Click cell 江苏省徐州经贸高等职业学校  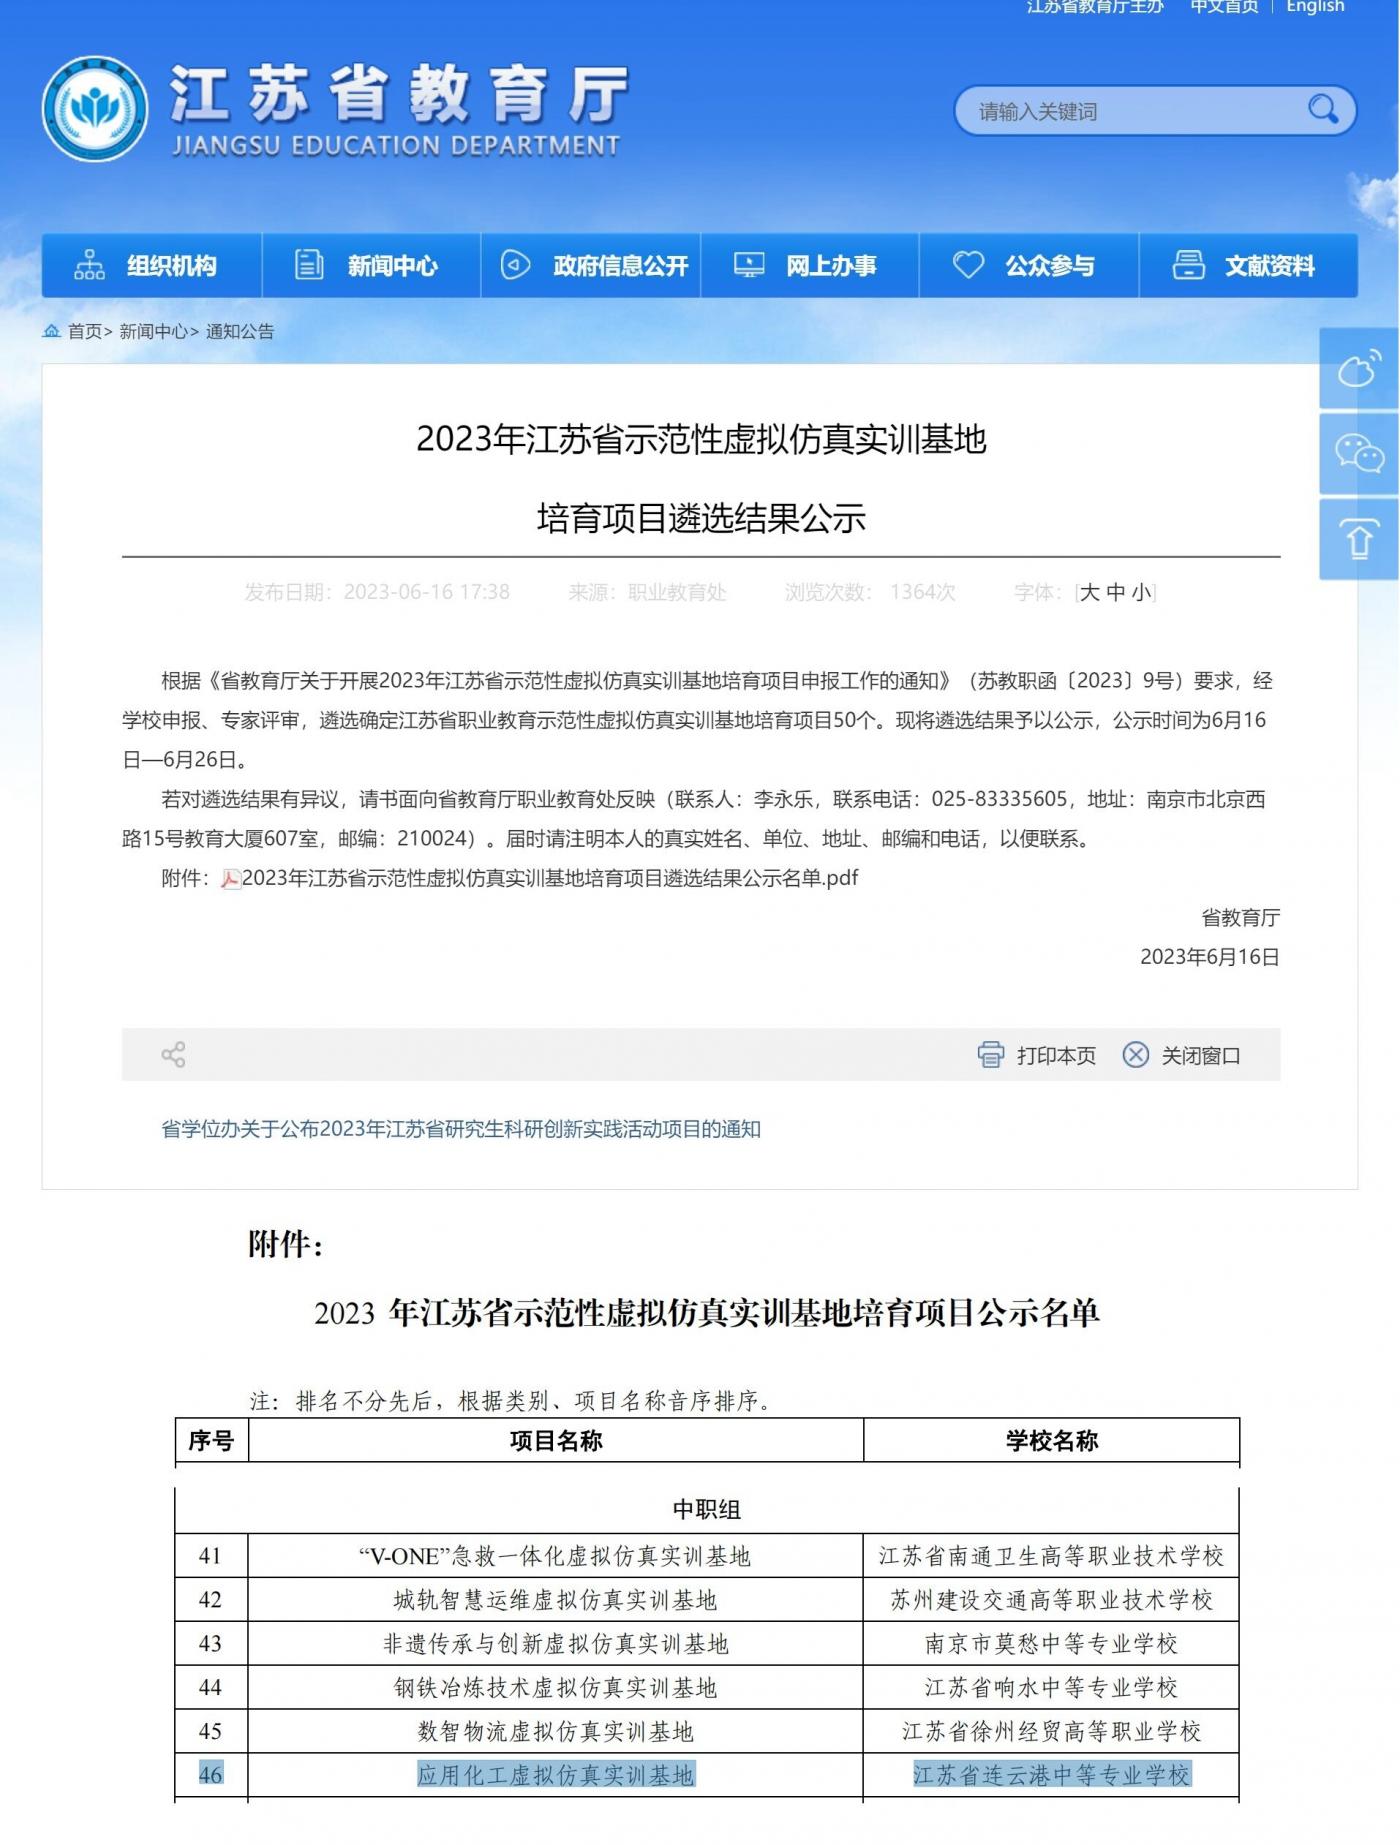(1052, 1732)
